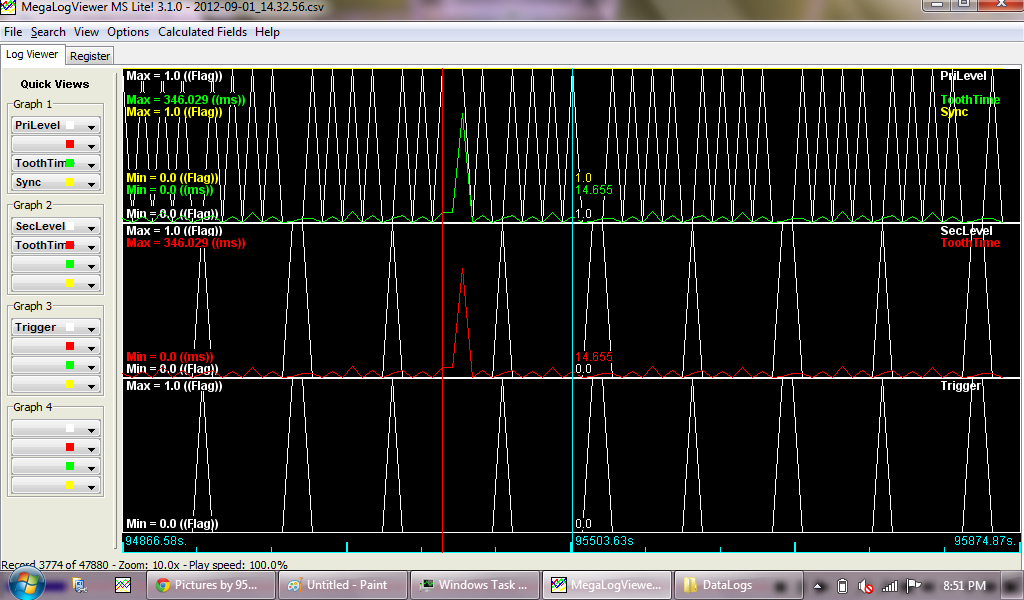Open Untitled - Paint from the taskbar

tap(343, 585)
